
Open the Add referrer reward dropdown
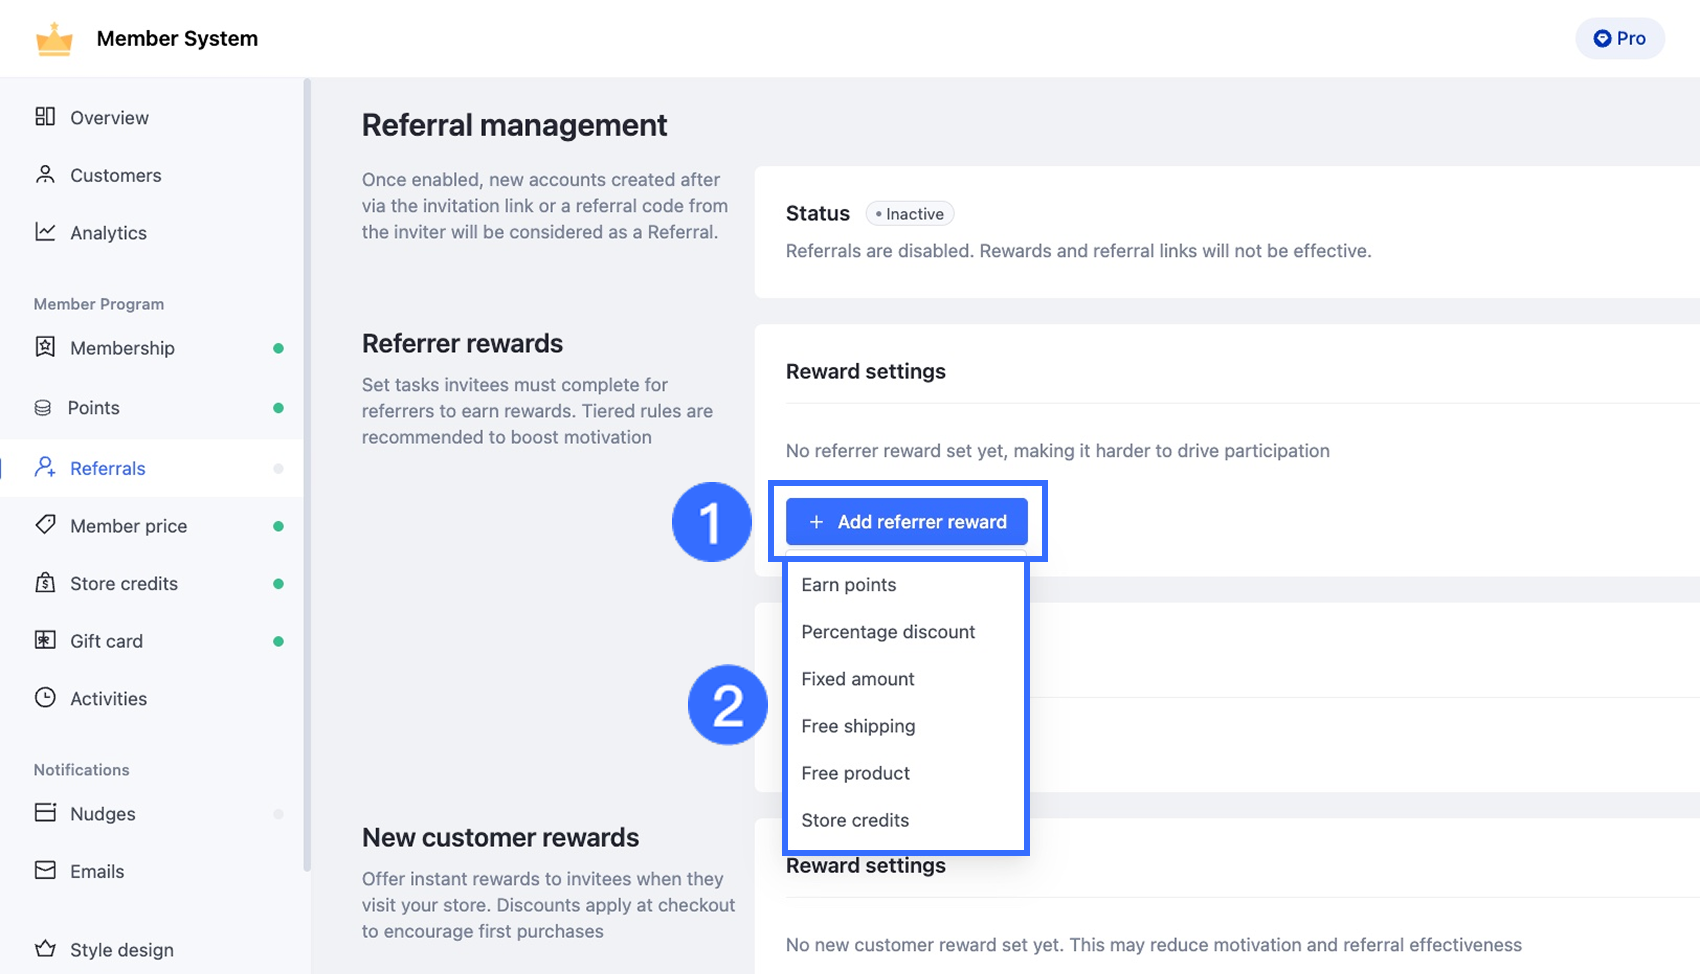906,522
